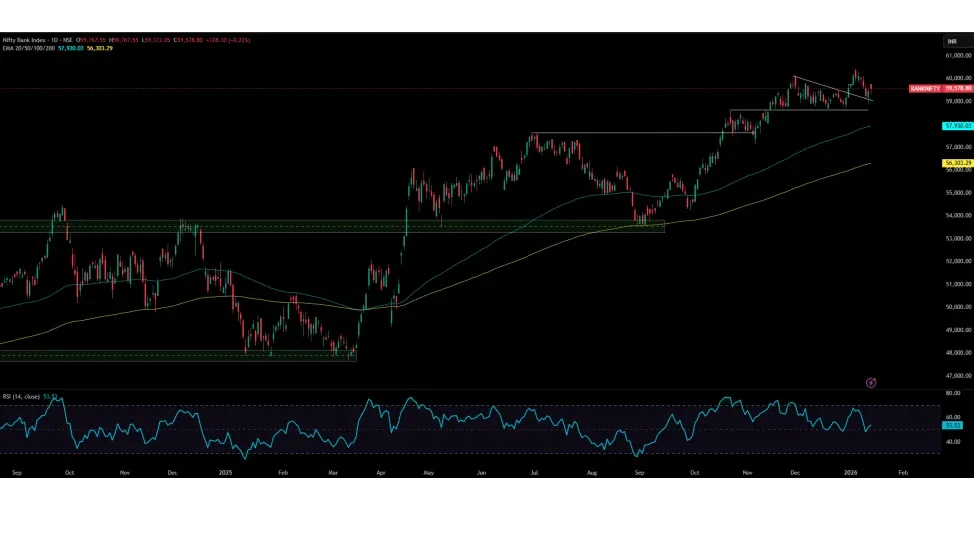Click the Sep label at time axis start
974x548 pixels.
point(17,473)
